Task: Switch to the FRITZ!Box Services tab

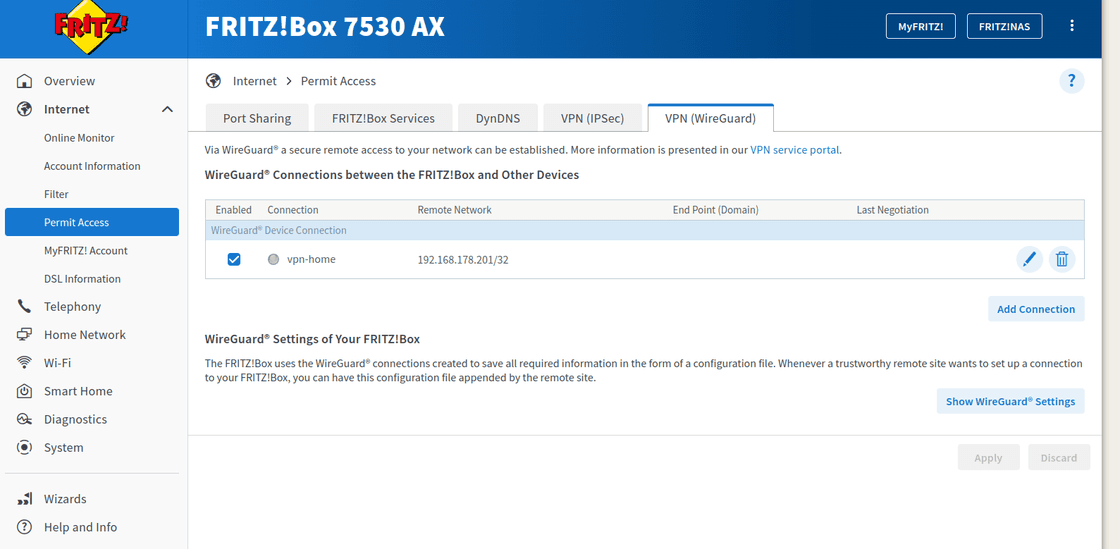Action: 384,119
